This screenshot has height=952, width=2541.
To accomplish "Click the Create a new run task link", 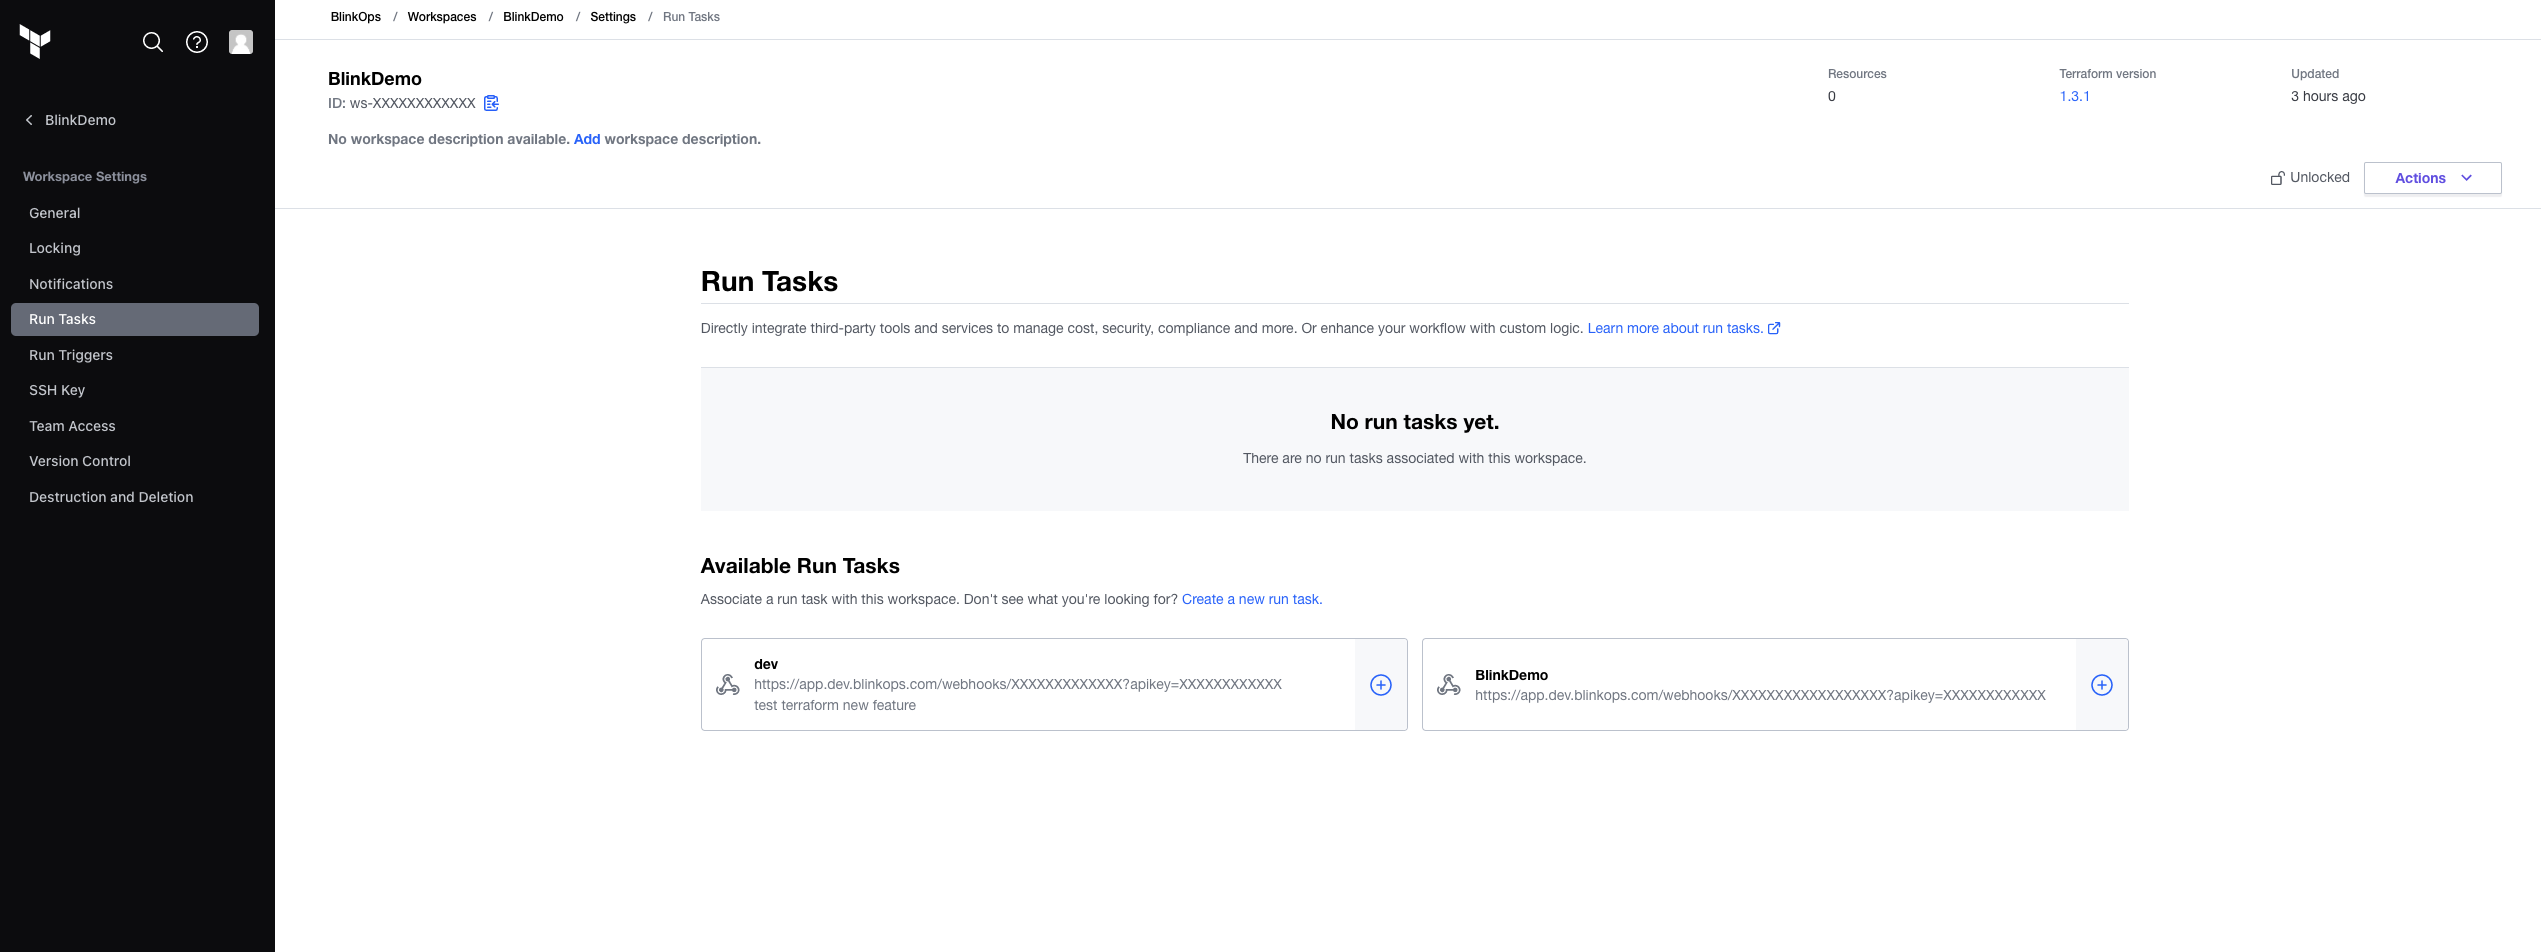I will coord(1250,599).
